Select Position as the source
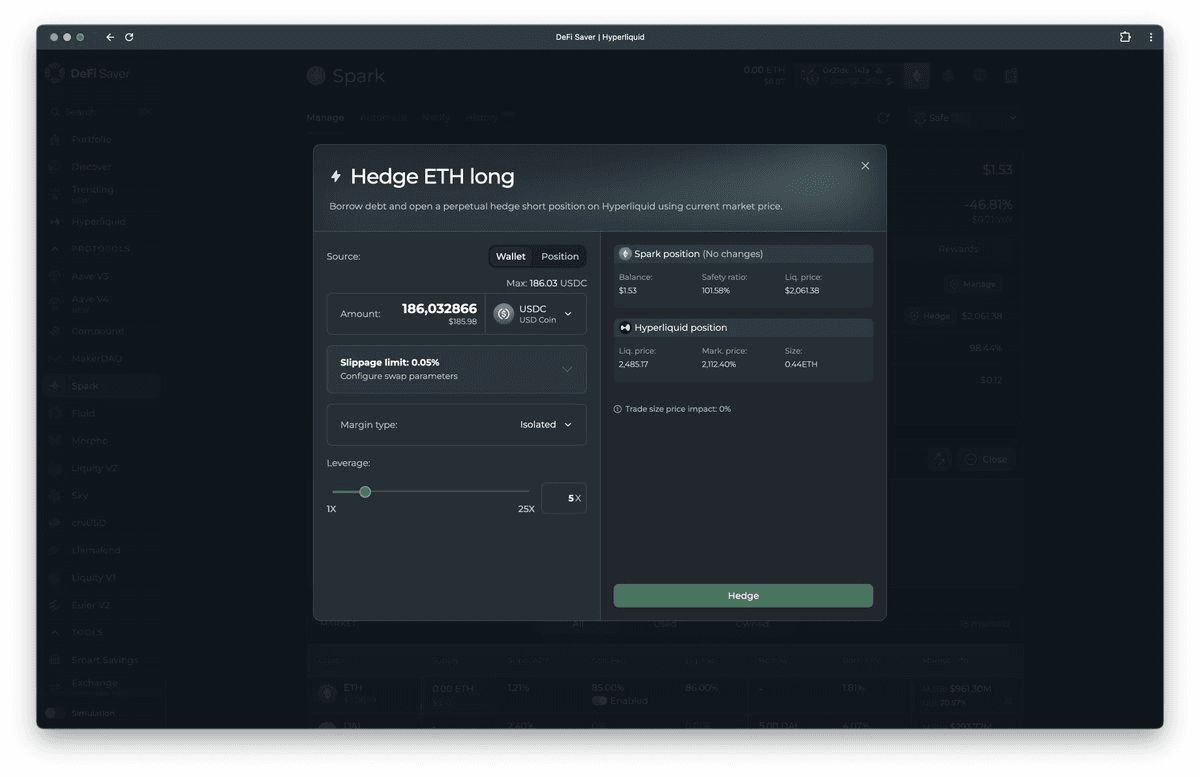The width and height of the screenshot is (1200, 777). pos(560,256)
